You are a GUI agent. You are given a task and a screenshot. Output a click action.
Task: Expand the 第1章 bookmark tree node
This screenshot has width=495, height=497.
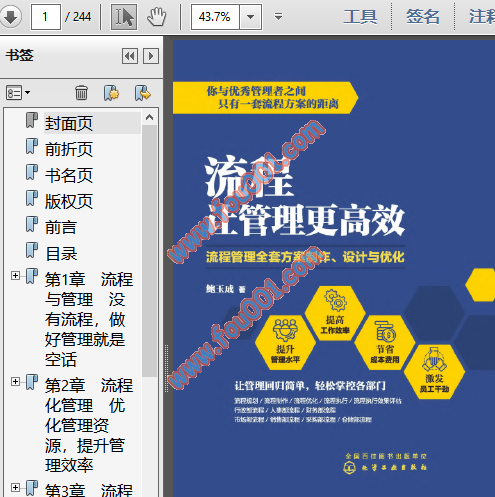tap(15, 276)
